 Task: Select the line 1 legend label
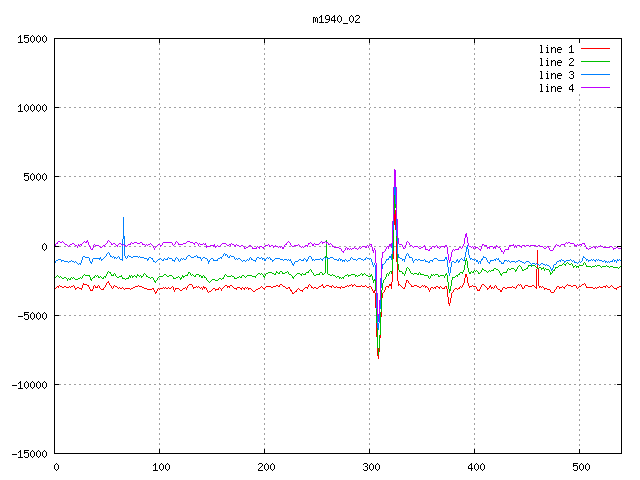[x=556, y=49]
